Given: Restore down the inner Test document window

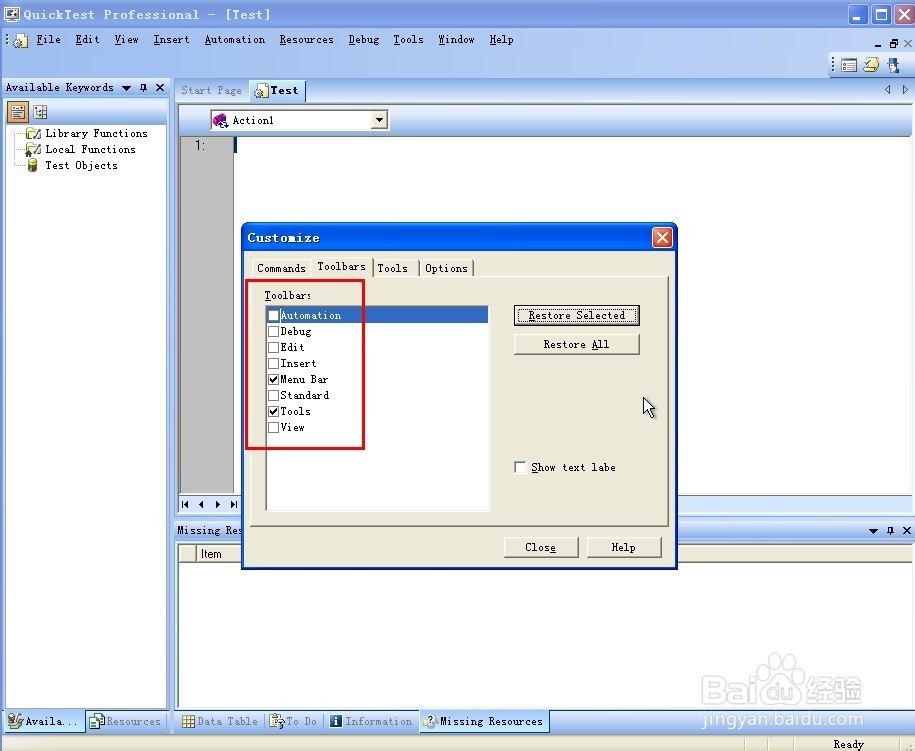Looking at the screenshot, I should (893, 44).
